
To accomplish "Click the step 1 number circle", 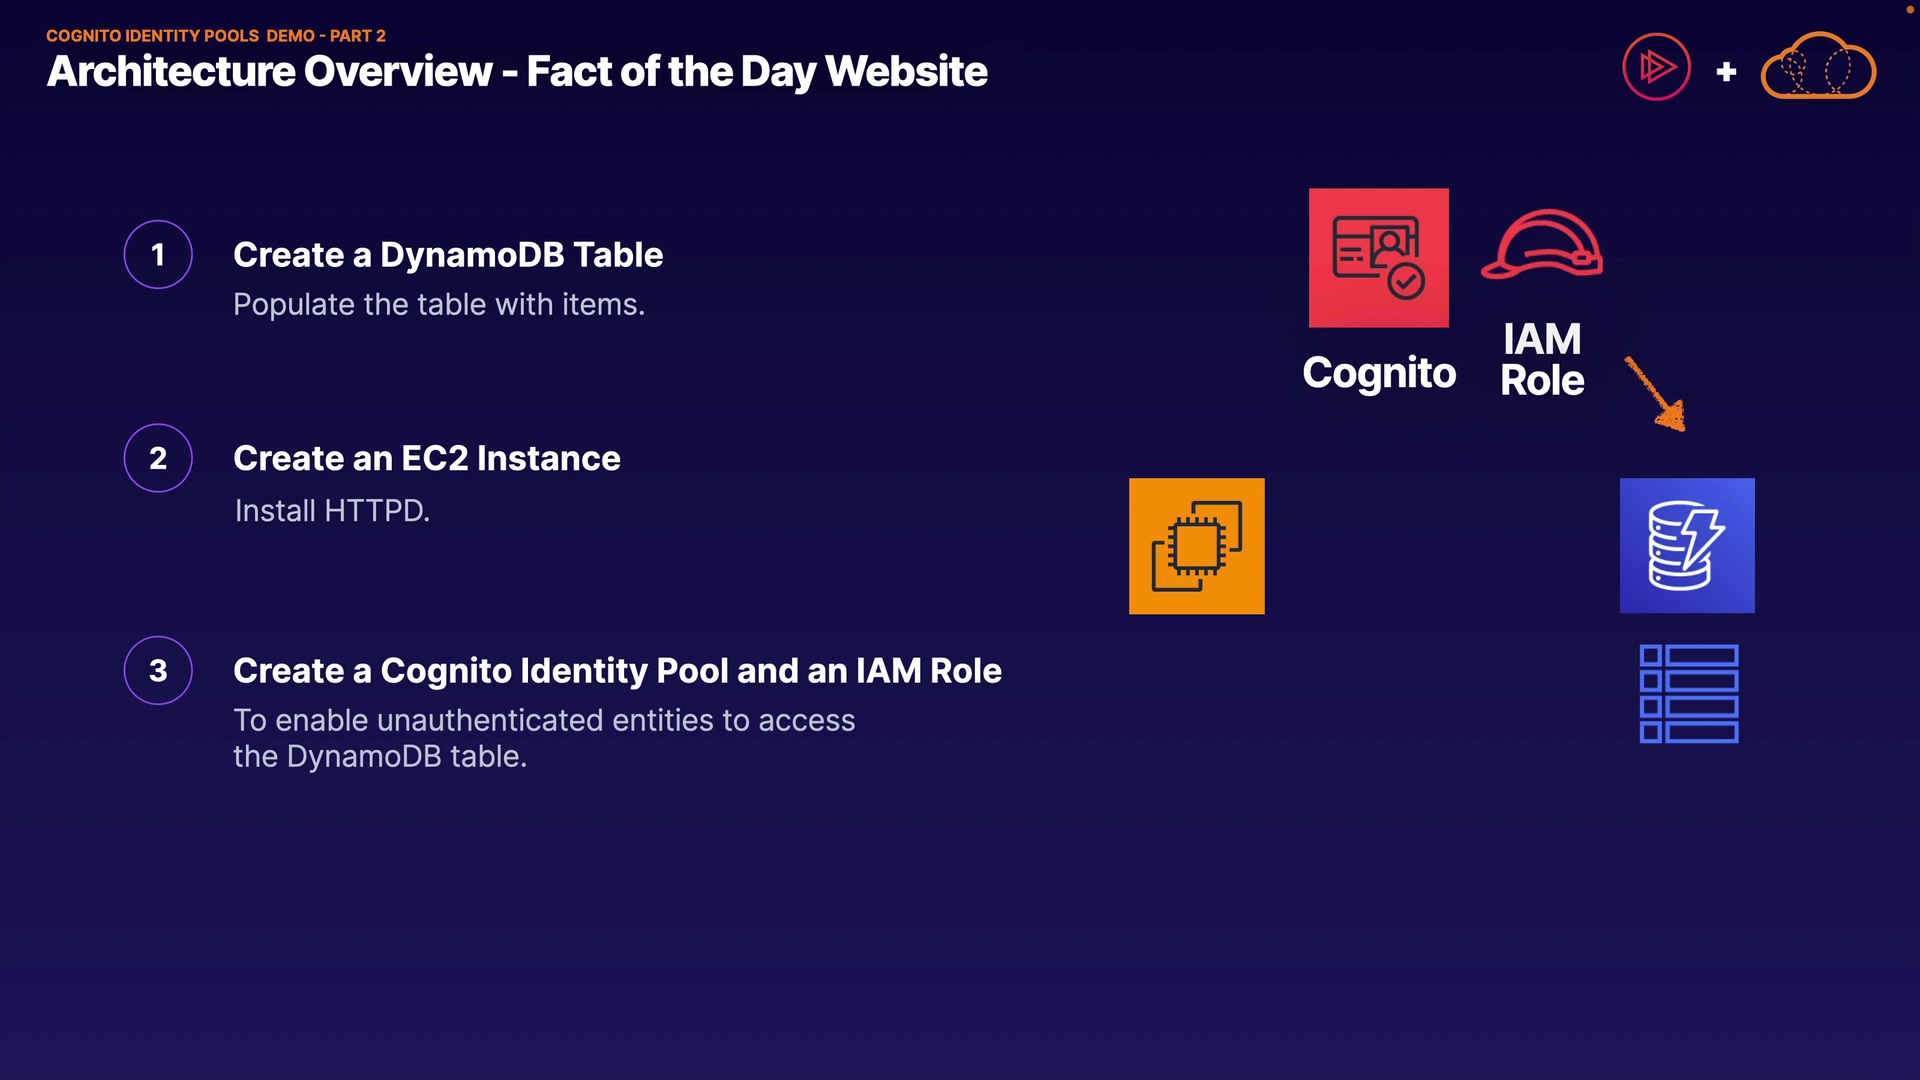I will coord(158,255).
